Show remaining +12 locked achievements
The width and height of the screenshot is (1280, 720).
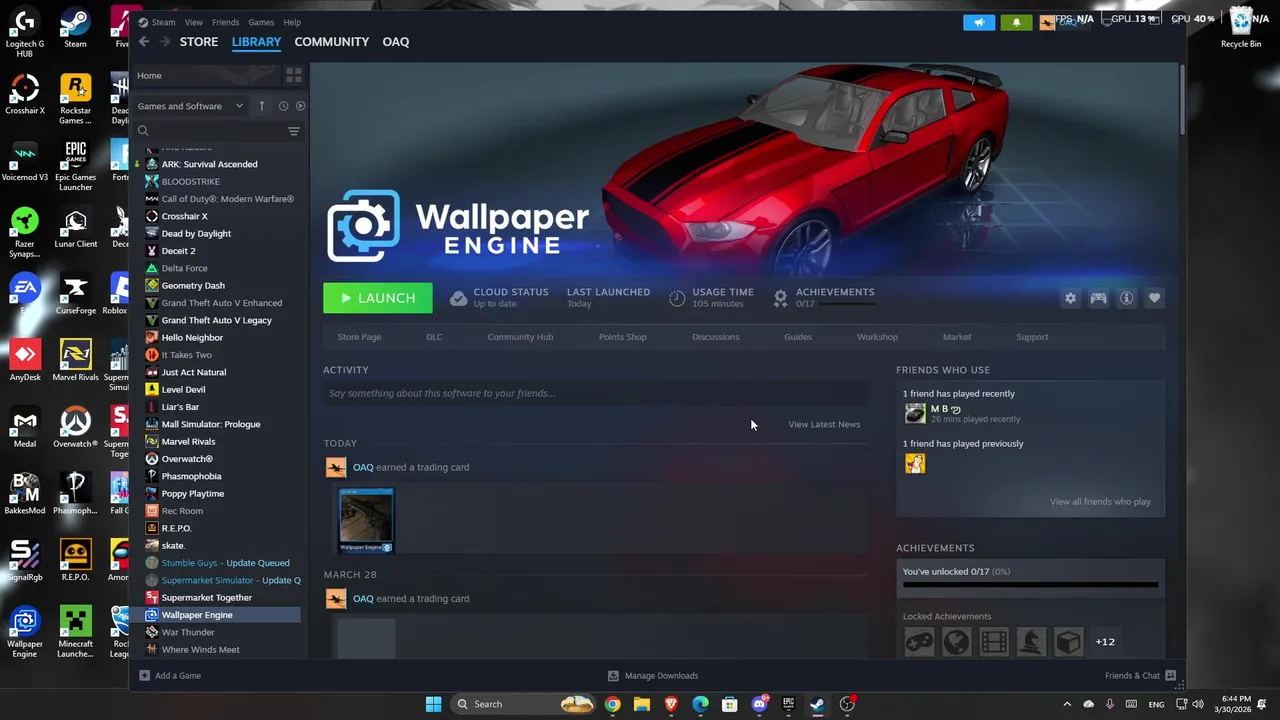[1105, 642]
